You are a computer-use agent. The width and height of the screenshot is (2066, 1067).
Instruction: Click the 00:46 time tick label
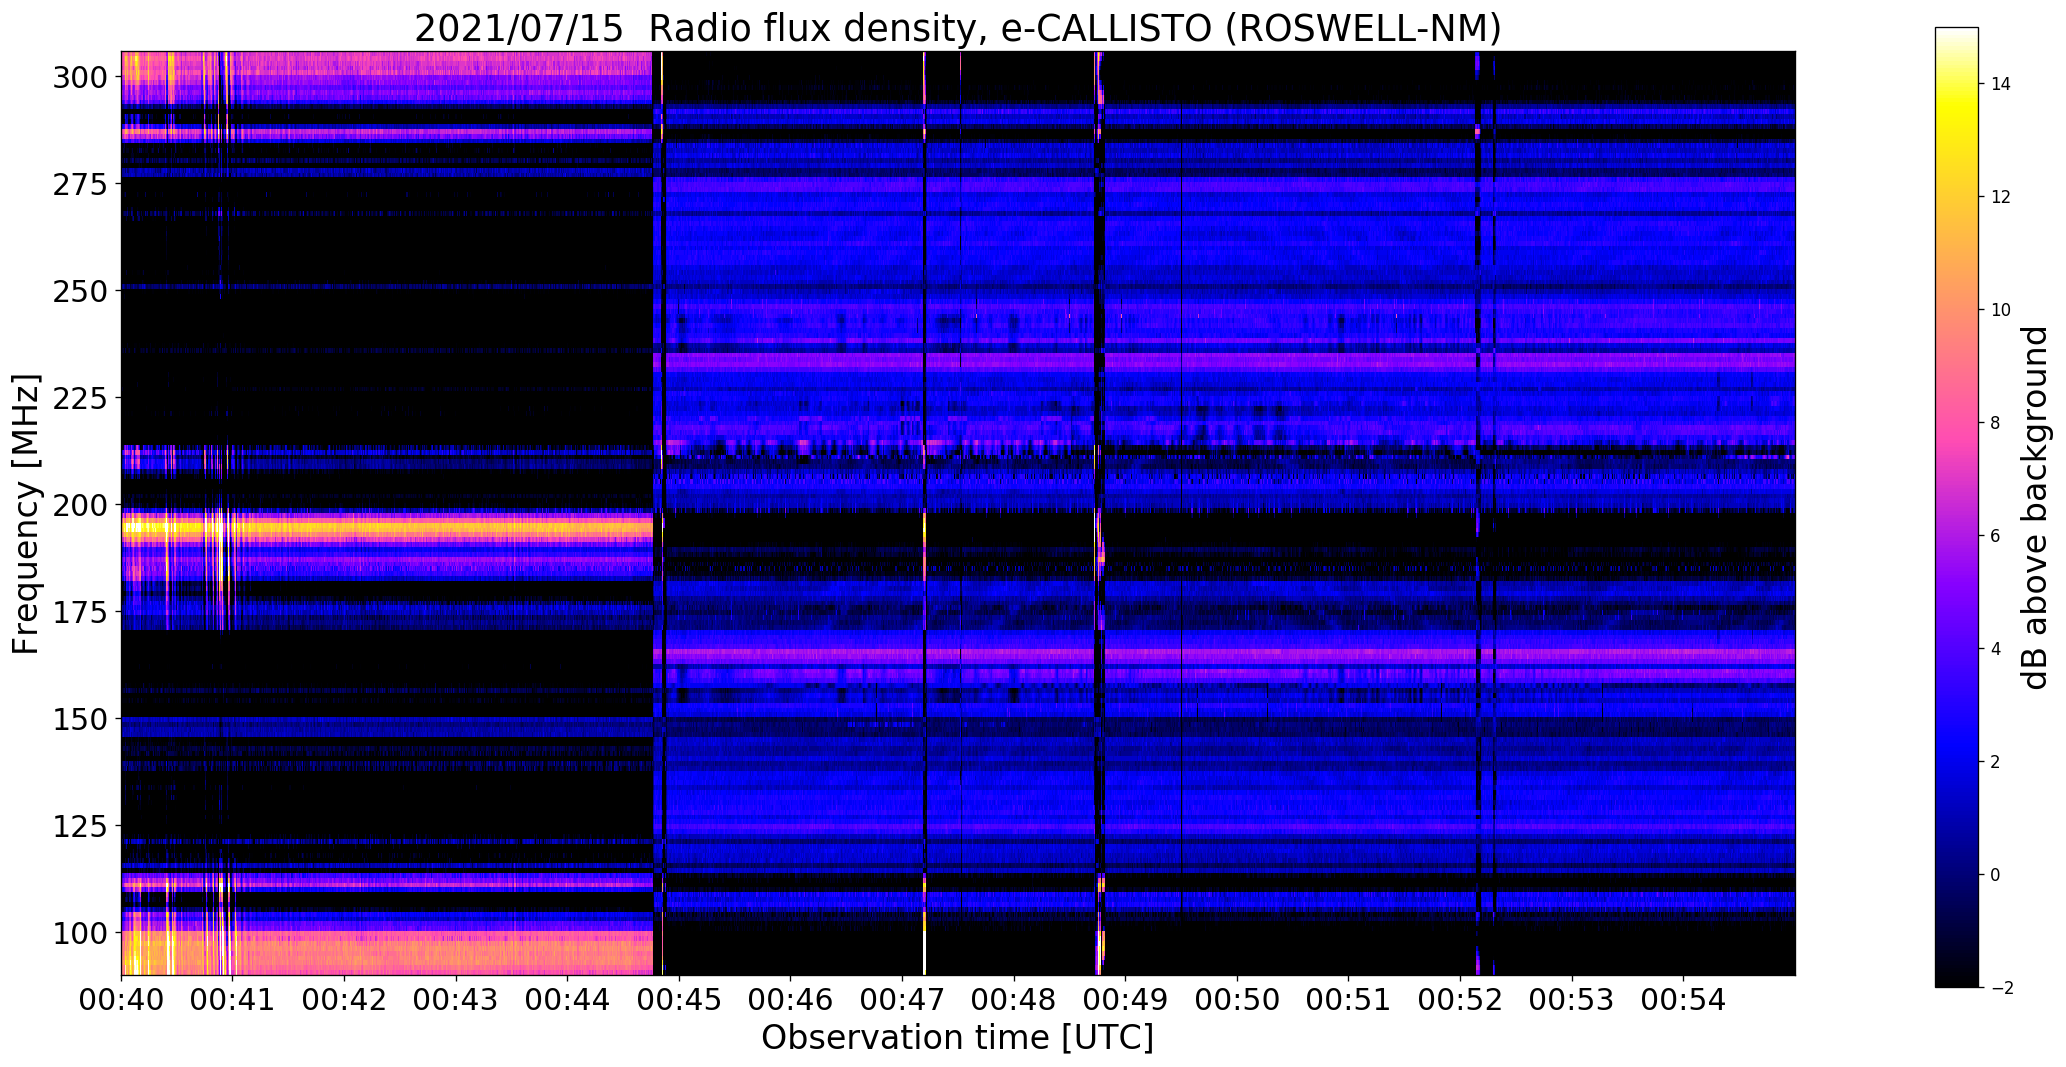791,1000
